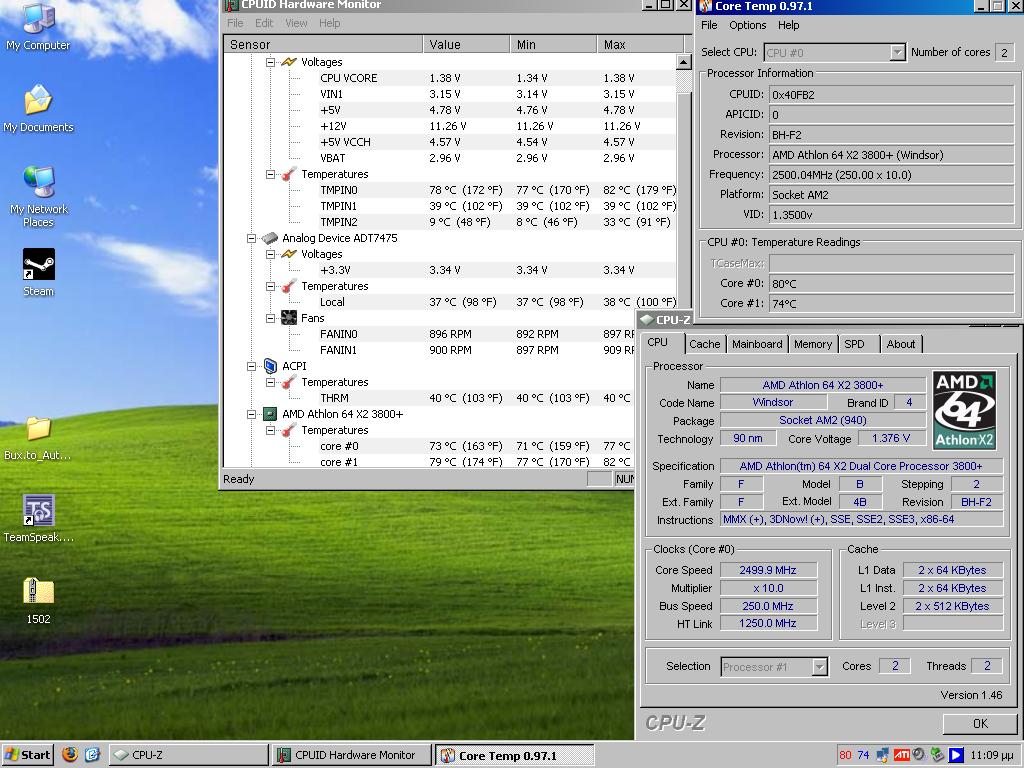Click the Core Temp title bar icon

[x=705, y=6]
